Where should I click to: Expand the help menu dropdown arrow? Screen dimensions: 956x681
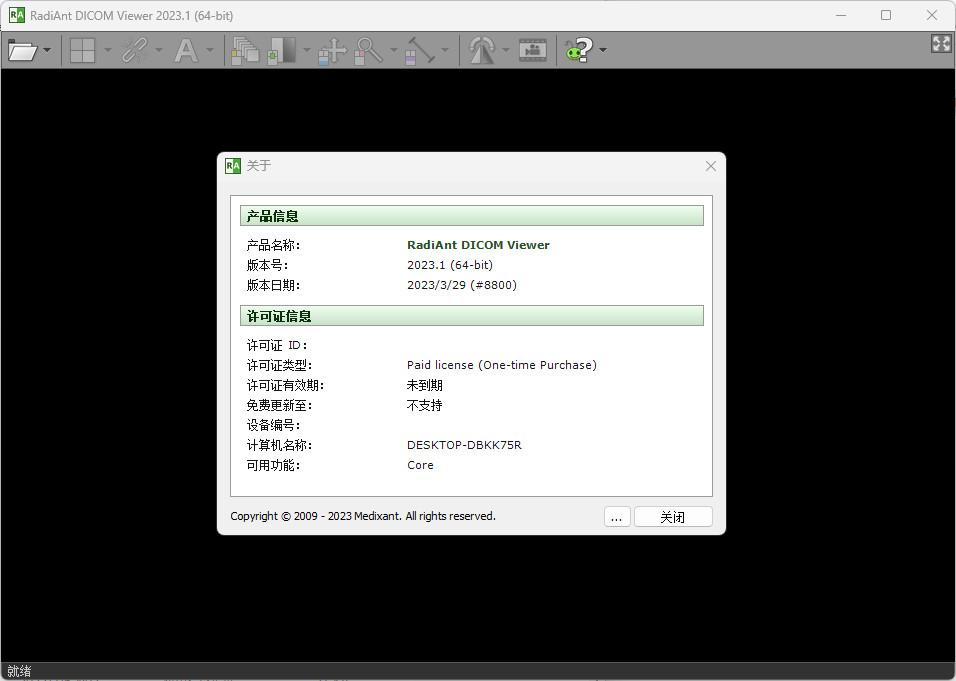(603, 50)
